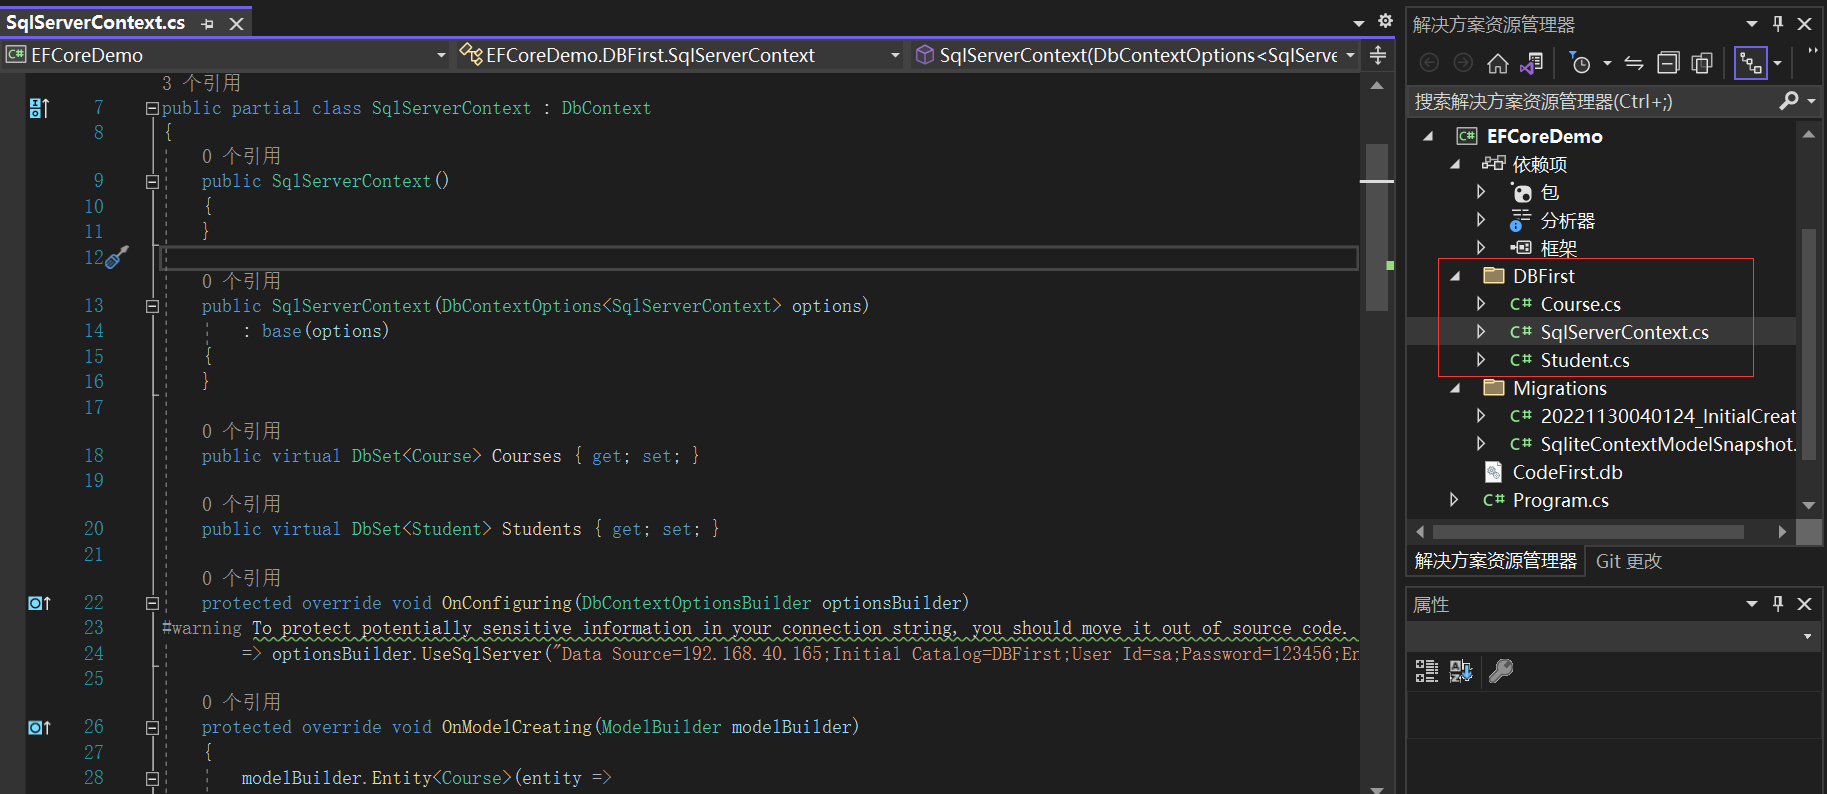Select the SqlServerContext.cs editor tab
The image size is (1827, 794).
coord(96,22)
